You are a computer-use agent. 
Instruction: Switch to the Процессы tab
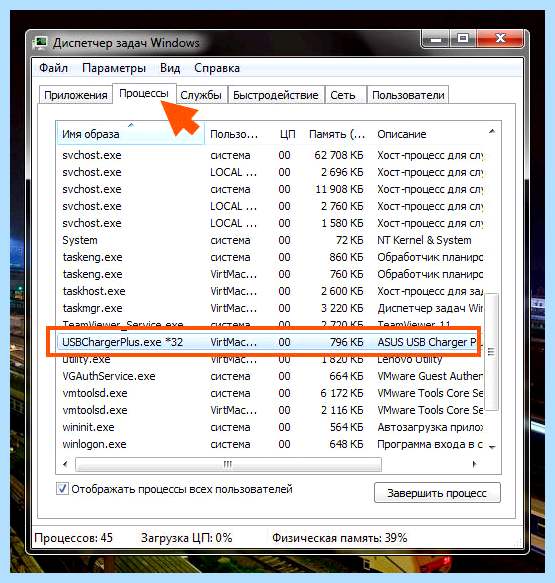pyautogui.click(x=144, y=93)
